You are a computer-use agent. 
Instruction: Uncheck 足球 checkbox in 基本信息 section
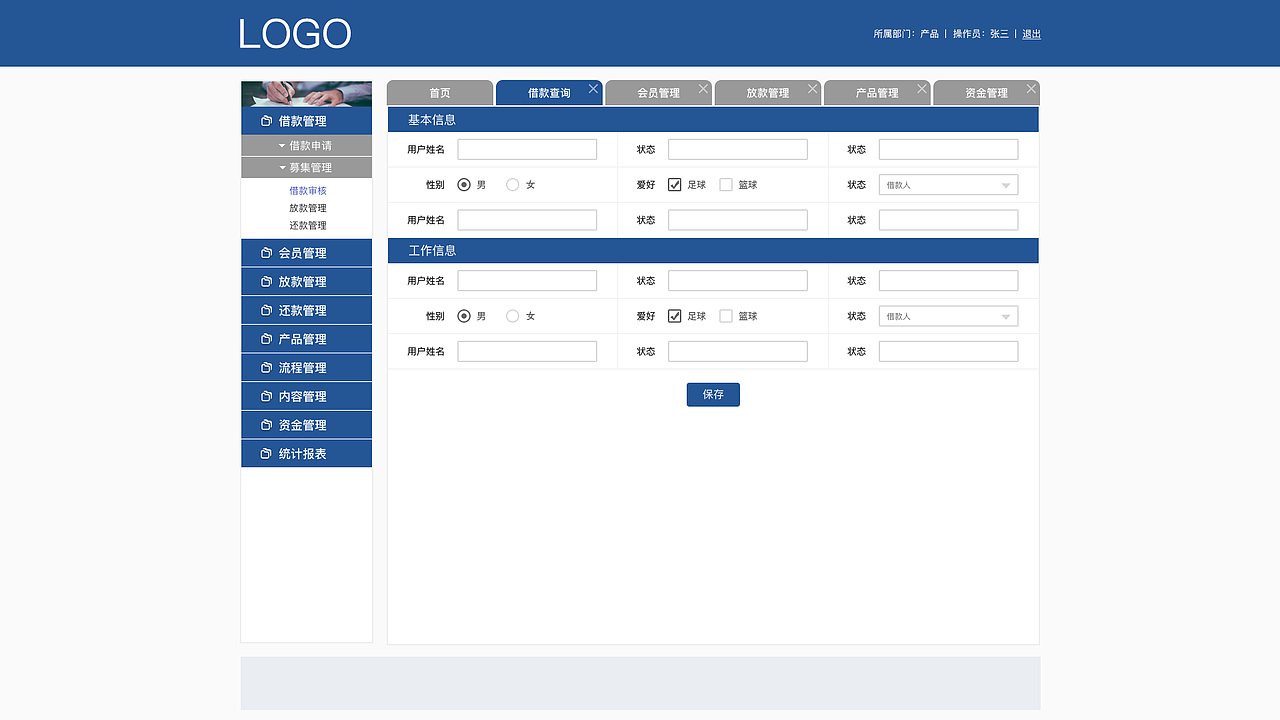[x=675, y=185]
